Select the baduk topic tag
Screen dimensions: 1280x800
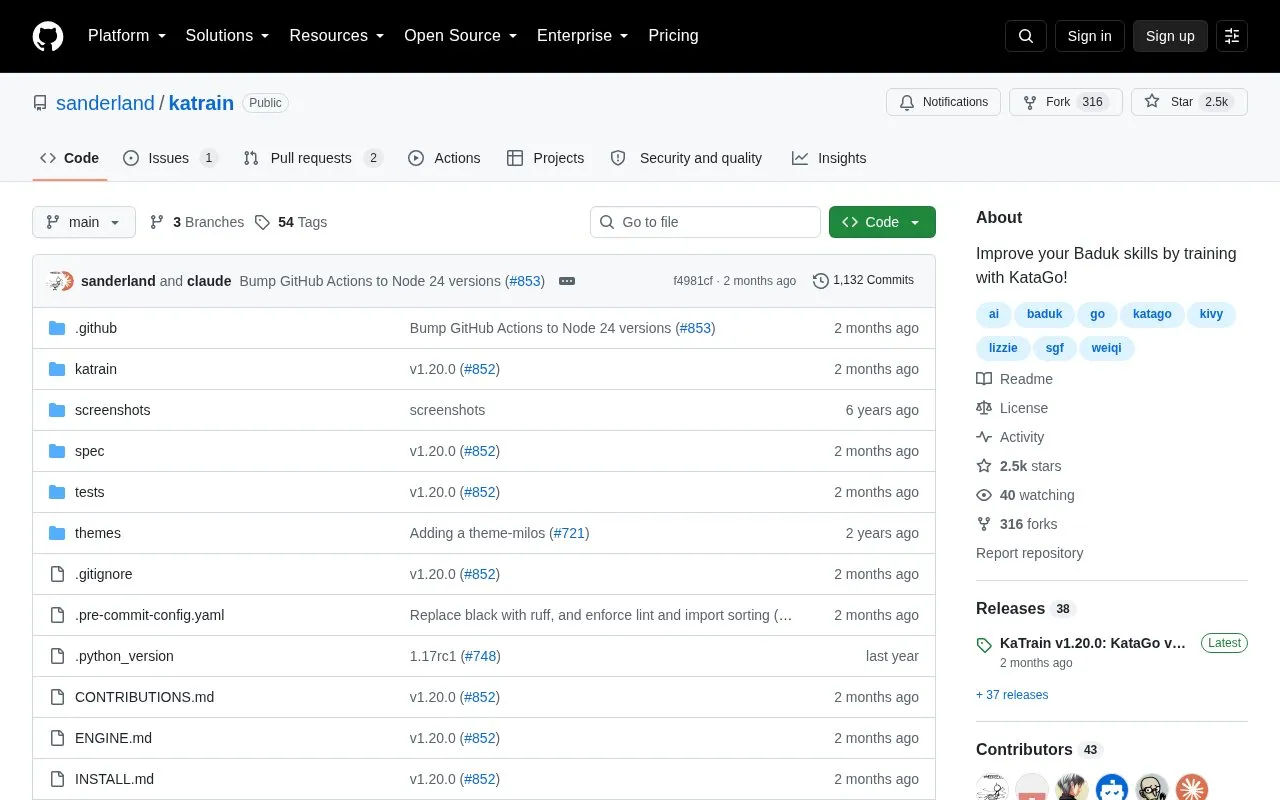click(1045, 314)
